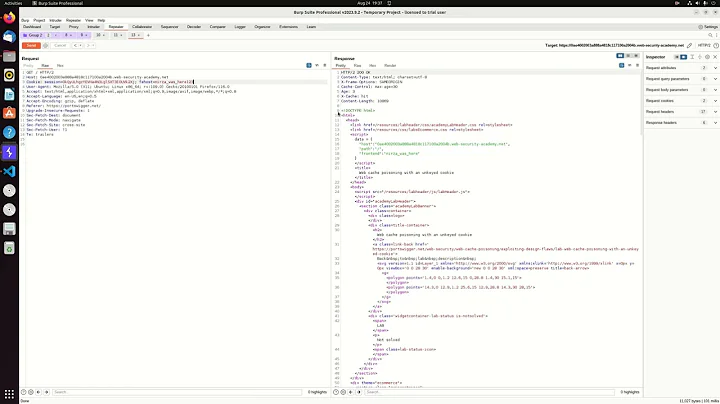Viewport: 720px width, 404px height.
Task: Open the Repeater menu in the menu bar
Action: [x=73, y=20]
